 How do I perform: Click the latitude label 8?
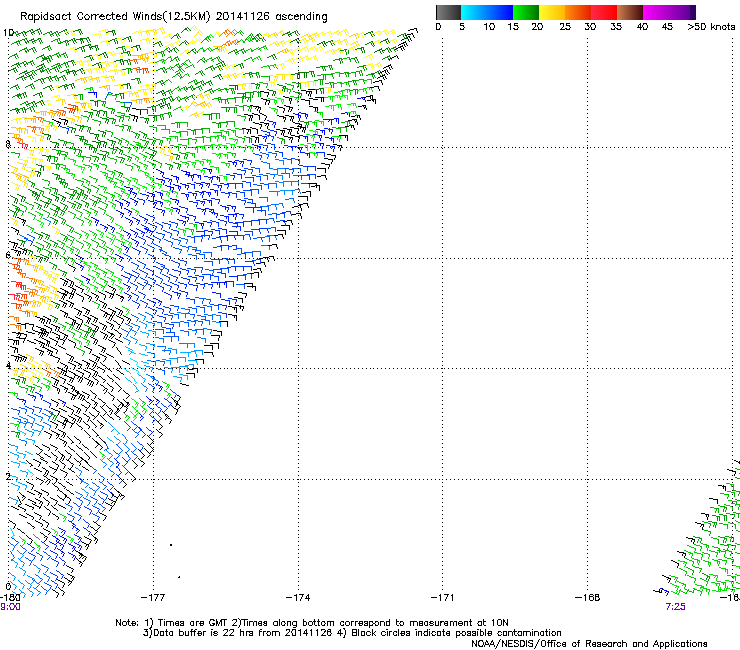(8, 144)
